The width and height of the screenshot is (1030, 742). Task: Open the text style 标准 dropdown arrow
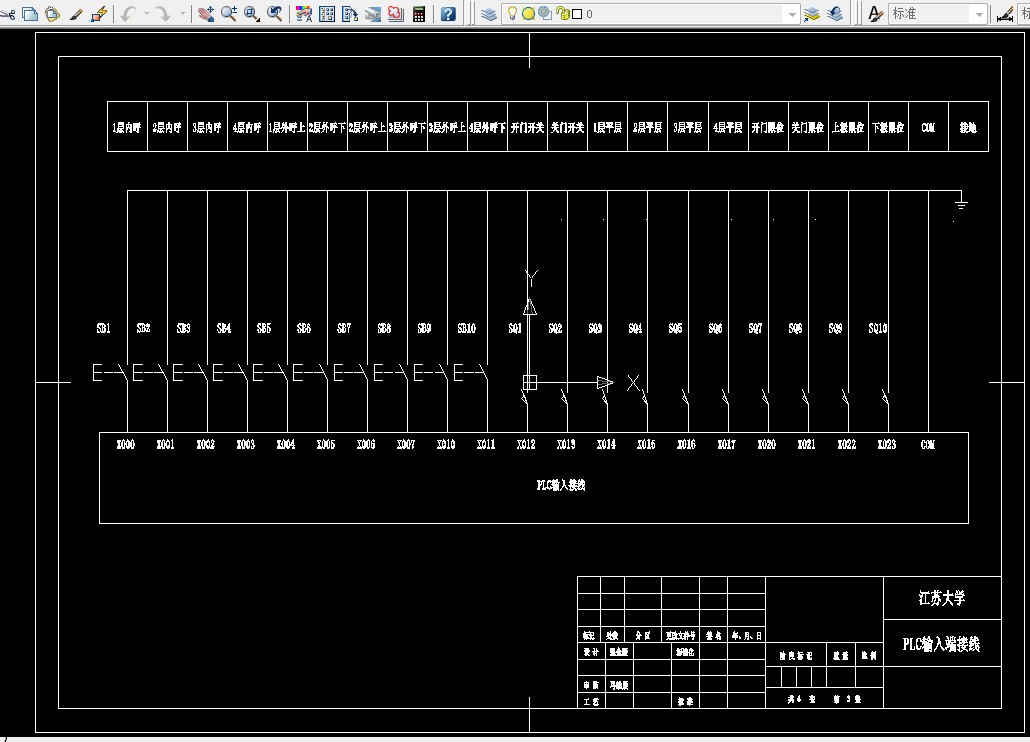click(979, 14)
